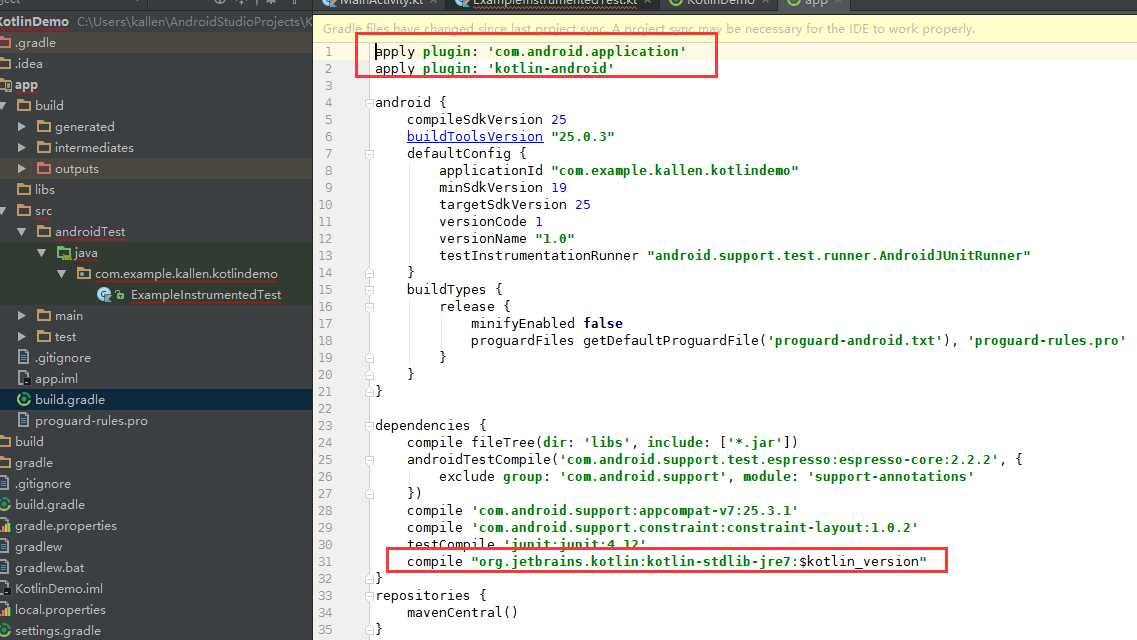Fold the buildTypes block in gutter

(369, 290)
